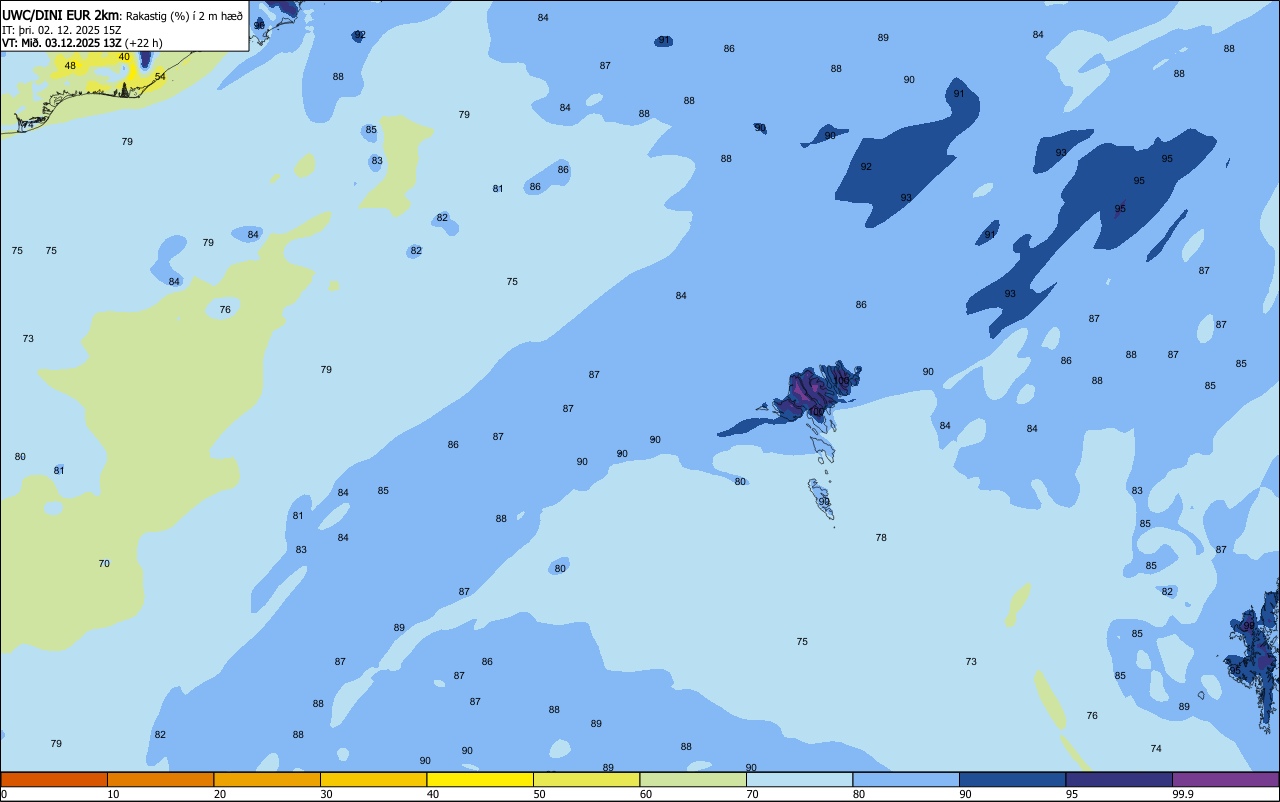The width and height of the screenshot is (1280, 802).
Task: Click the humidity value "54" on the coastline
Action: [160, 77]
